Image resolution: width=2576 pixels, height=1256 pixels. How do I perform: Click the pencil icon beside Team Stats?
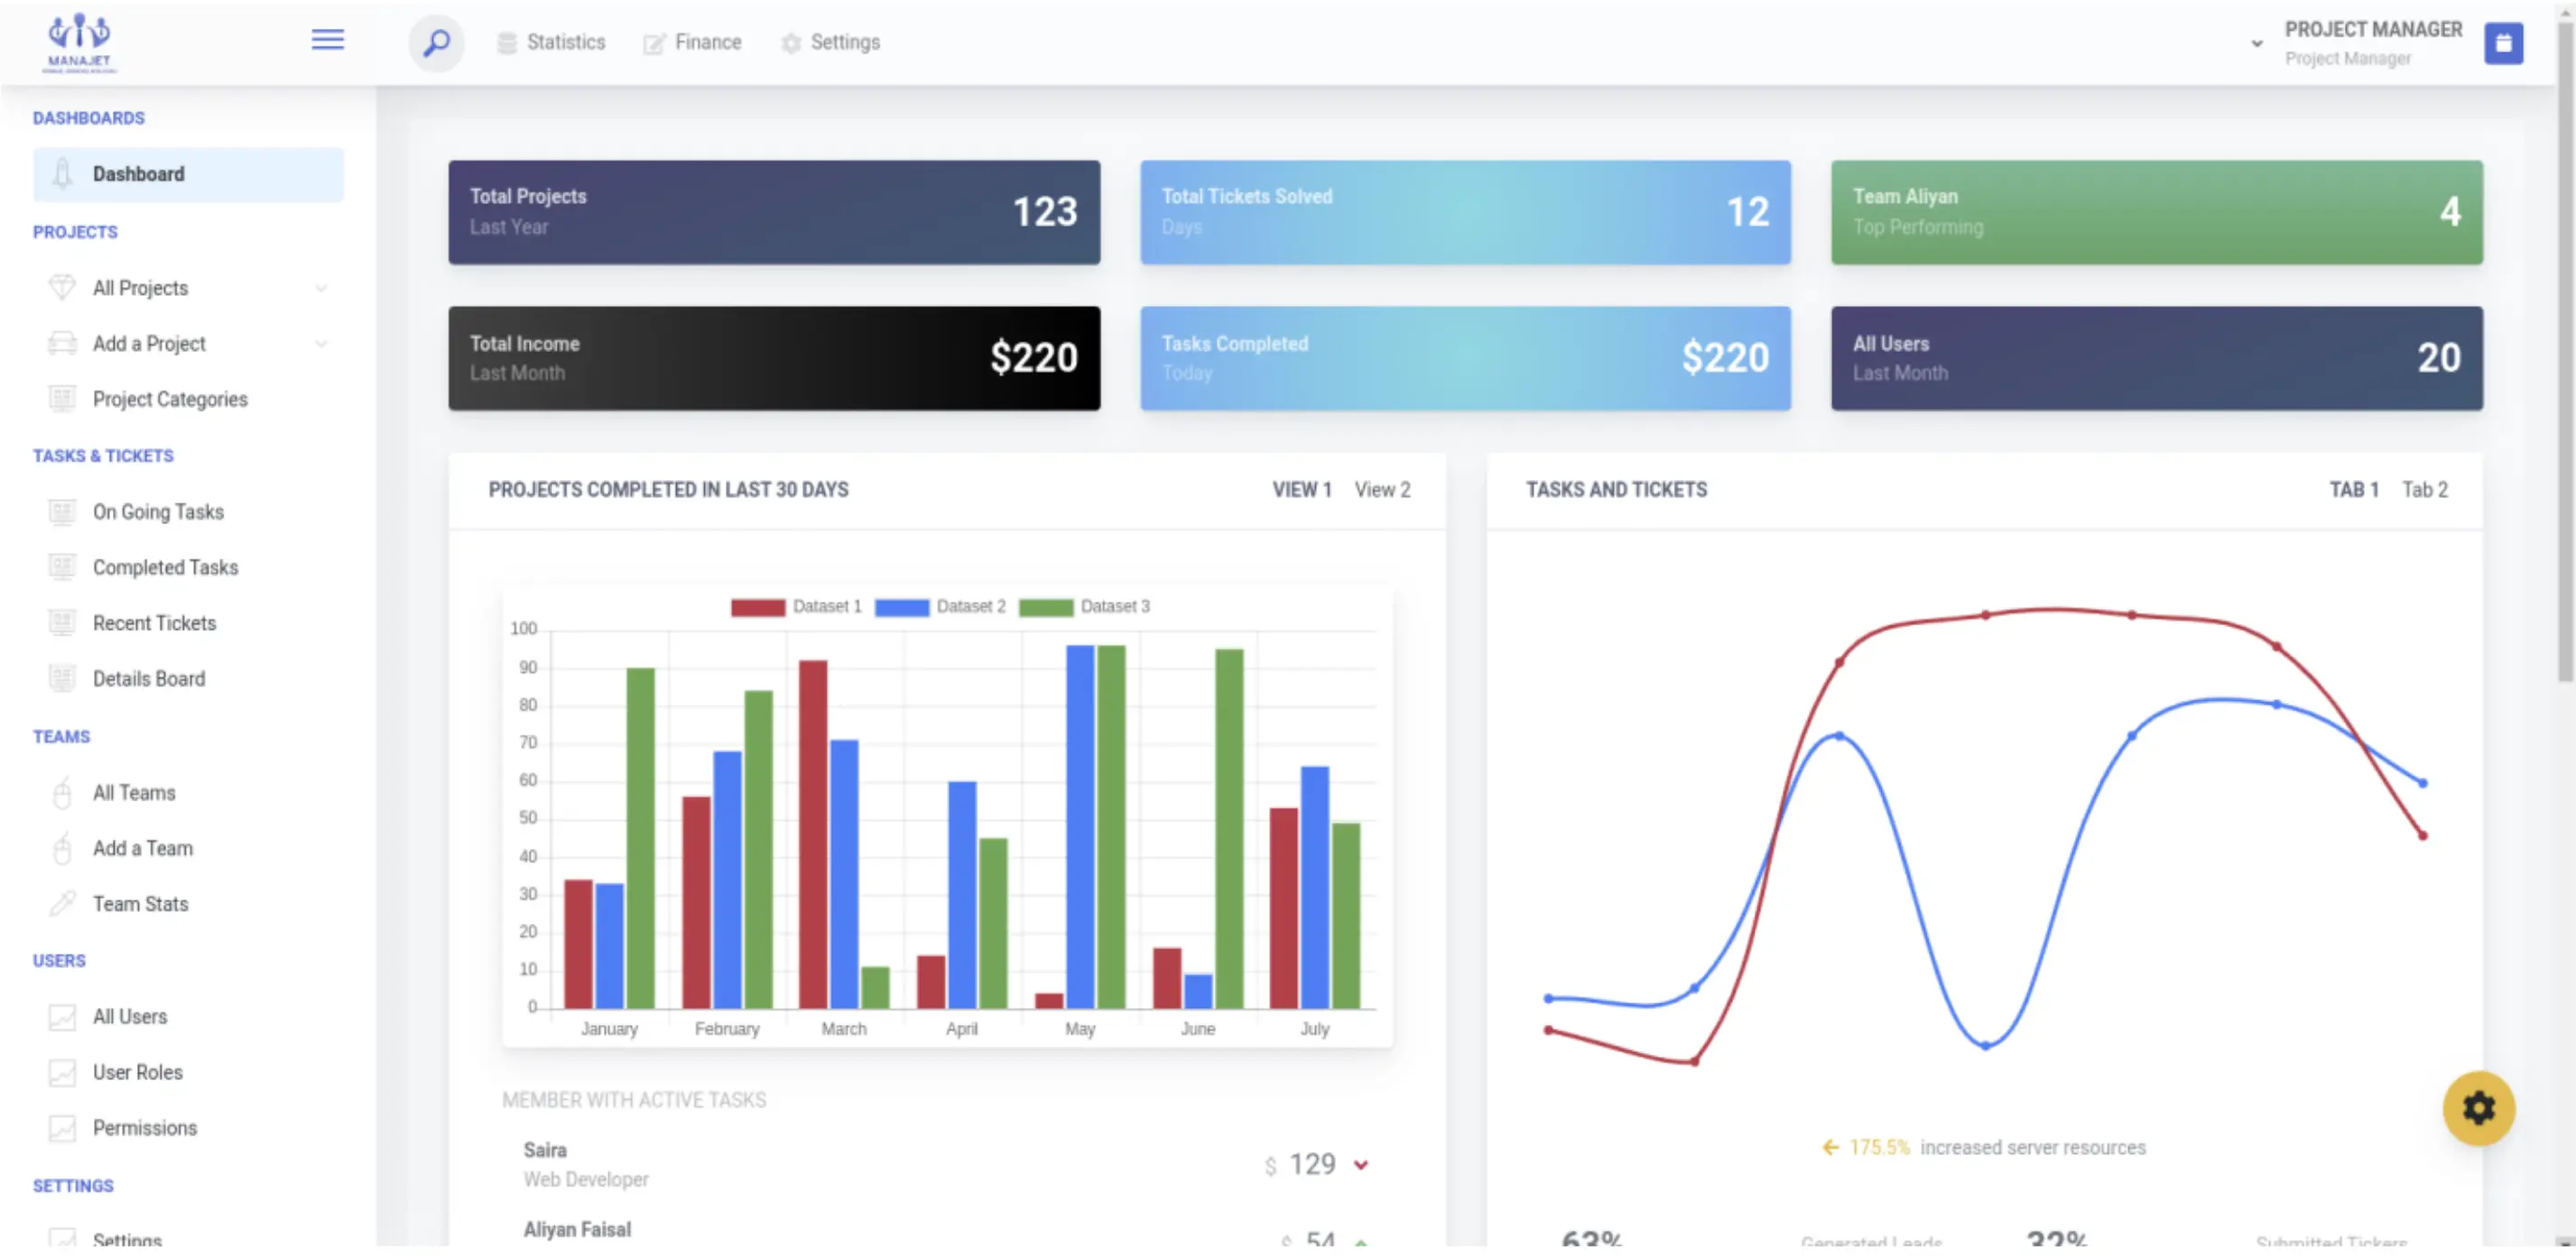(62, 904)
